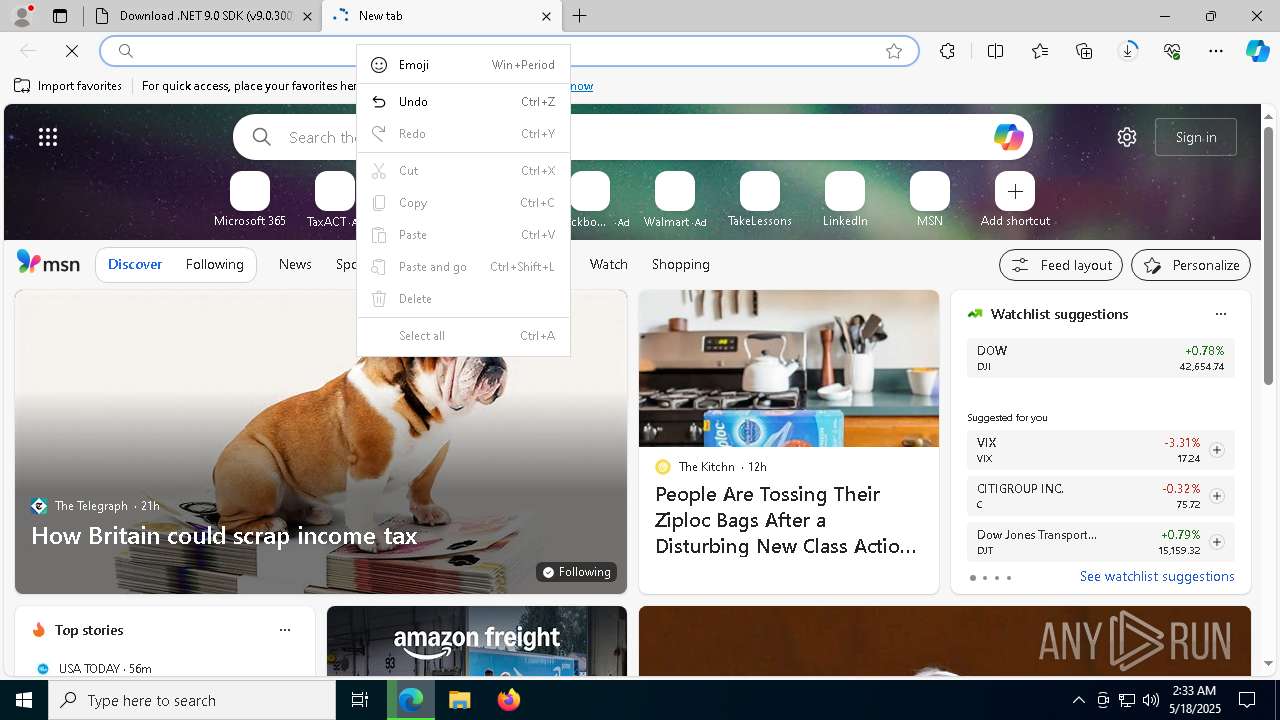Open Copilot sidebar icon
This screenshot has height=720, width=1280.
coord(1257,51)
